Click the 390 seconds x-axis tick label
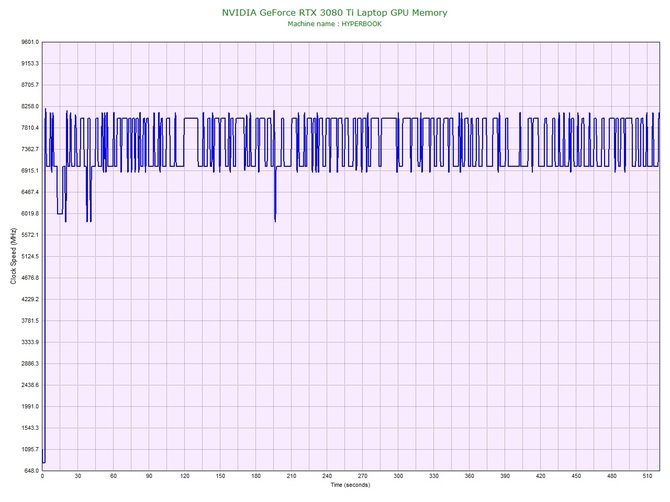Screen dimensions: 670x502 pyautogui.click(x=505, y=476)
